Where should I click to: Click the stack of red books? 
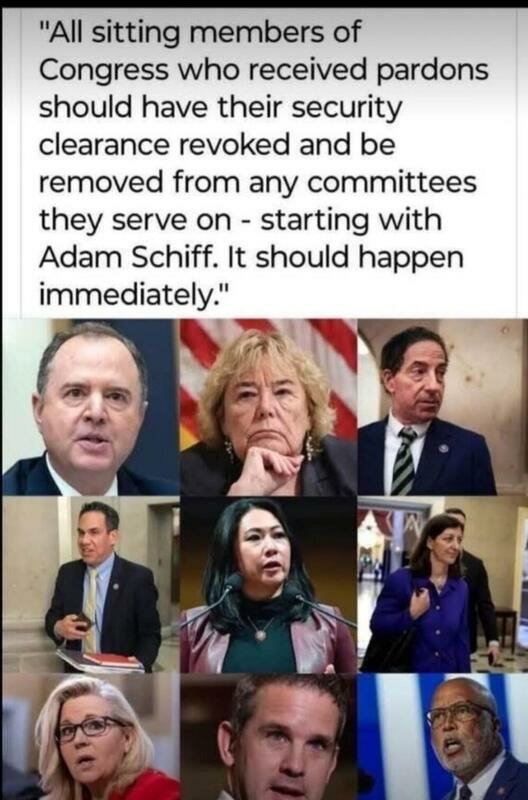pos(101,660)
